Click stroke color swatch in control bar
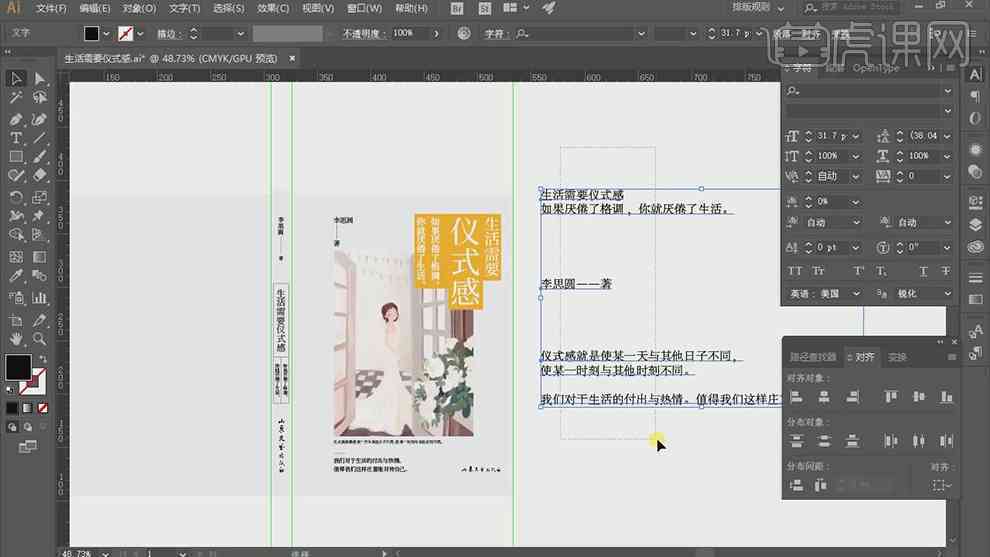 126,33
